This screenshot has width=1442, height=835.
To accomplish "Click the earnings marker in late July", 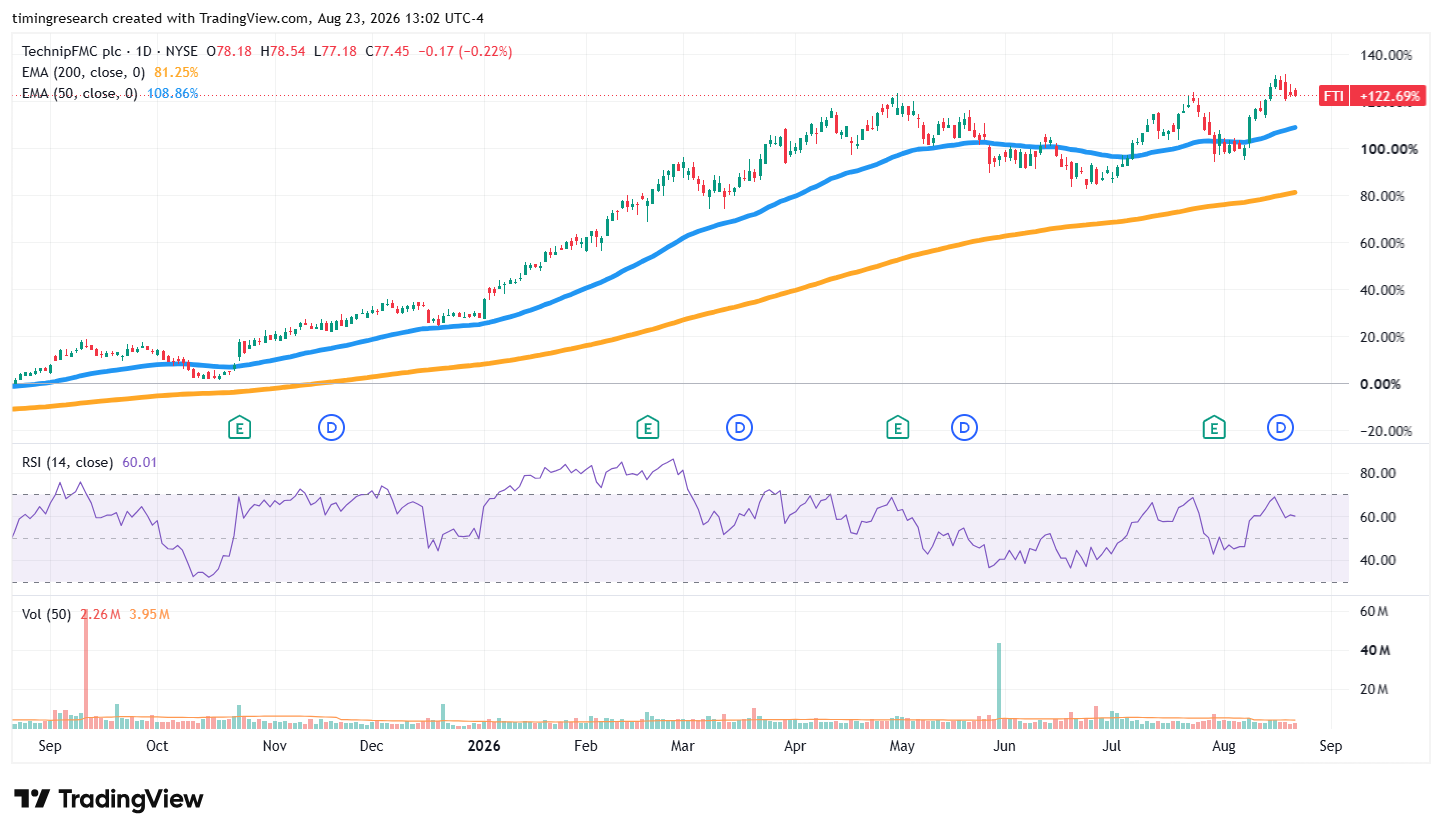I will coord(1214,428).
